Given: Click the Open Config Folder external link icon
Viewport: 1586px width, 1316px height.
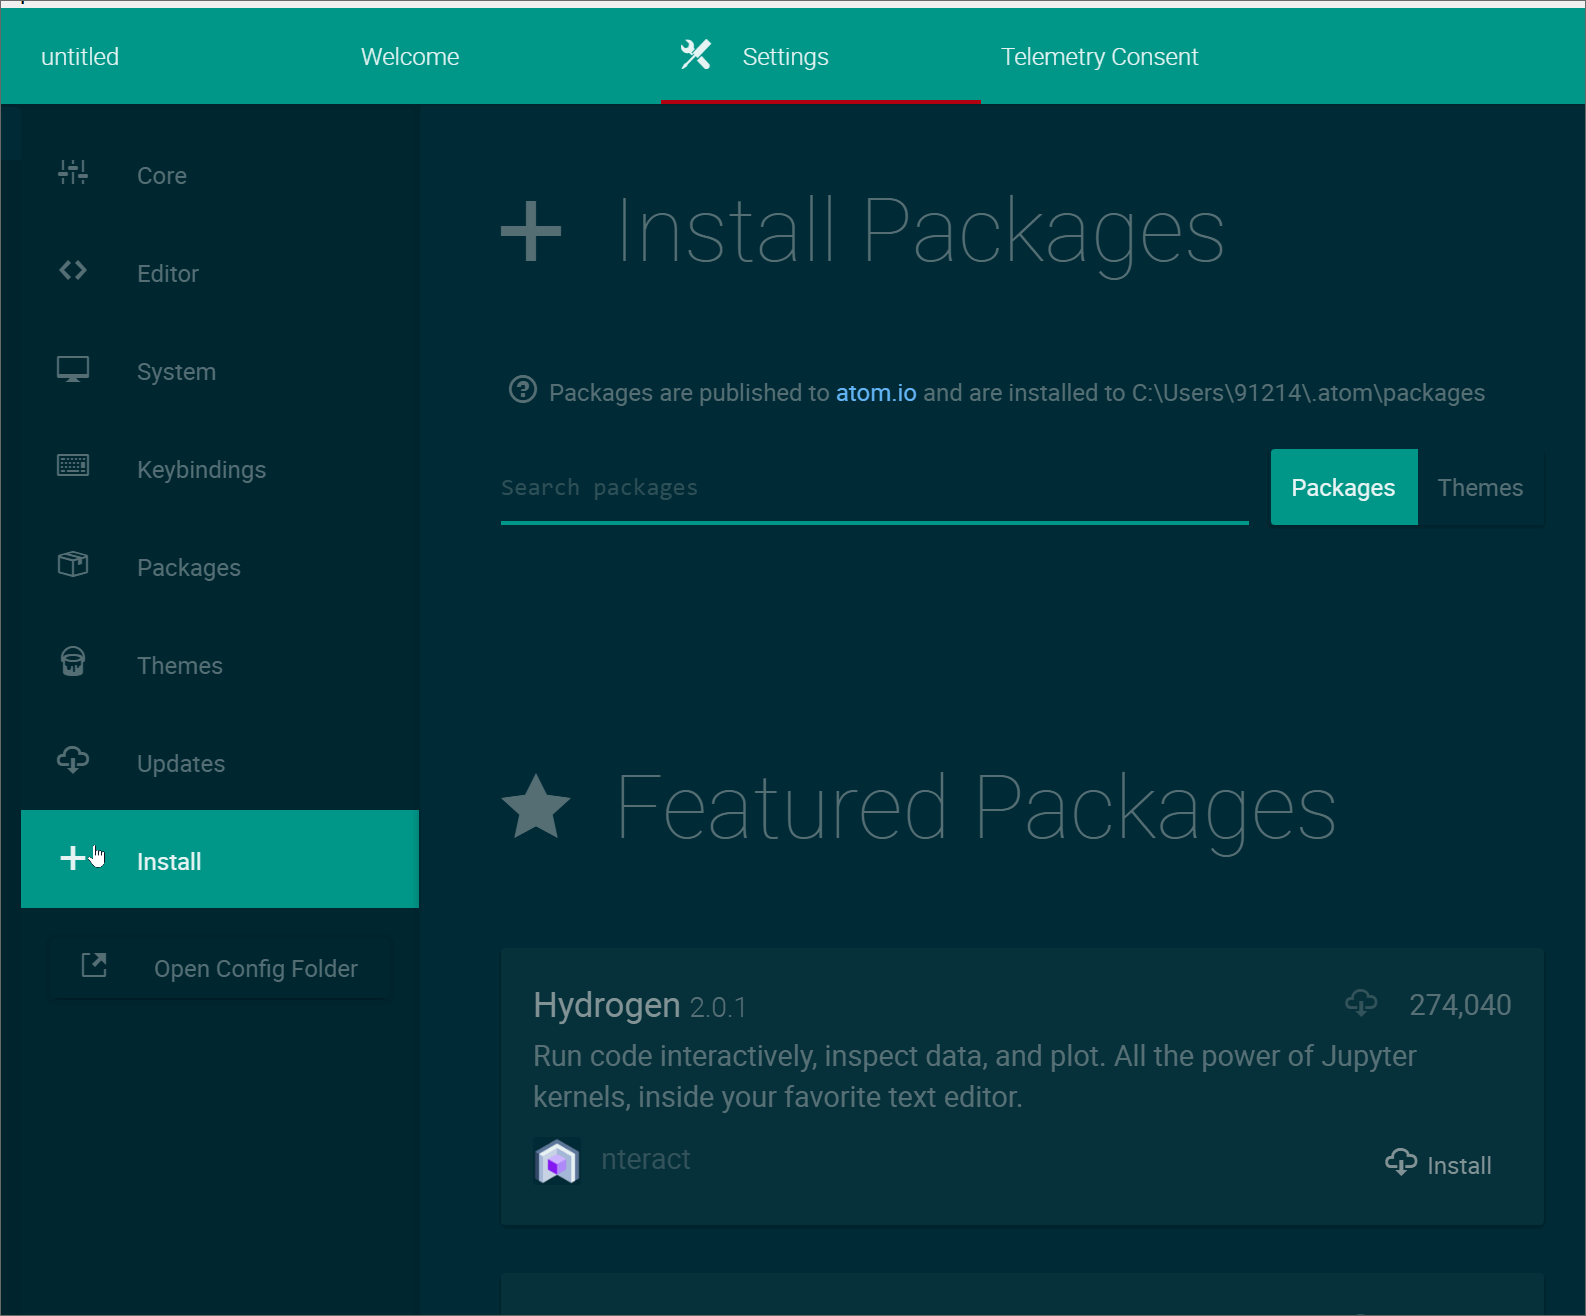Looking at the screenshot, I should pos(94,965).
